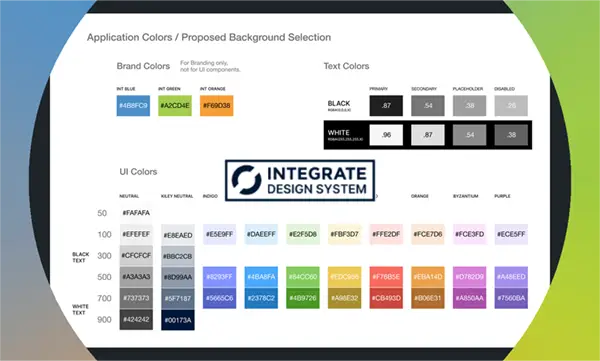The height and width of the screenshot is (361, 600).
Task: Choose the #4B9726 green 700 swatch
Action: (303, 298)
